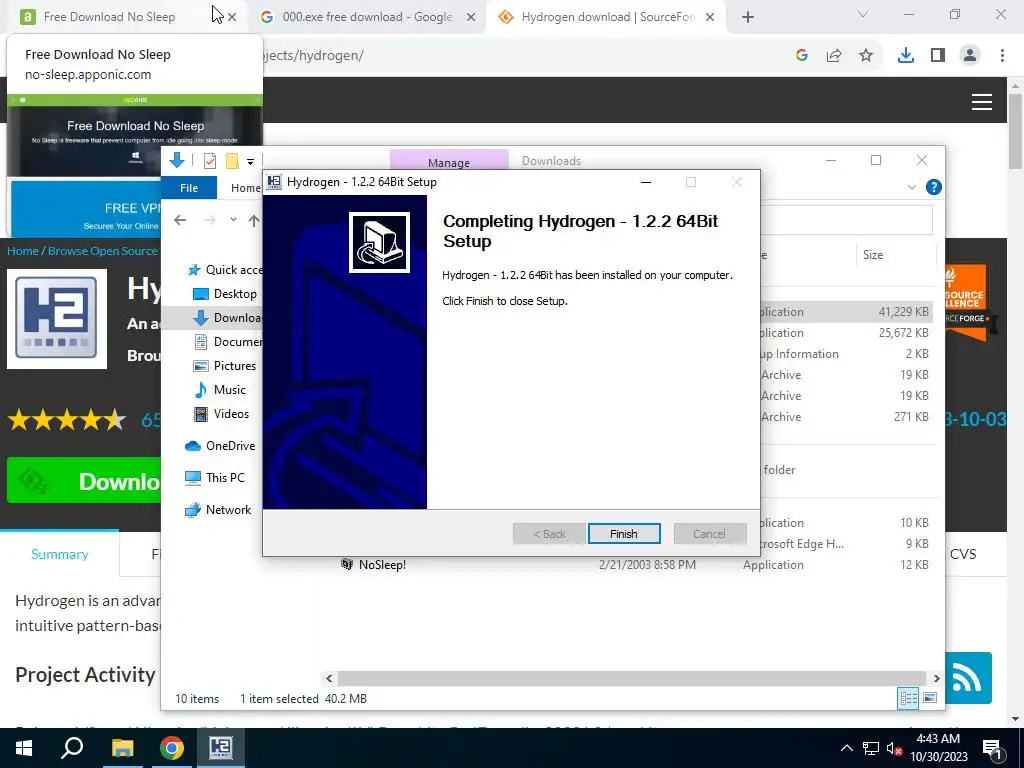Open the Chrome downloads icon
This screenshot has width=1024, height=768.
tap(906, 56)
